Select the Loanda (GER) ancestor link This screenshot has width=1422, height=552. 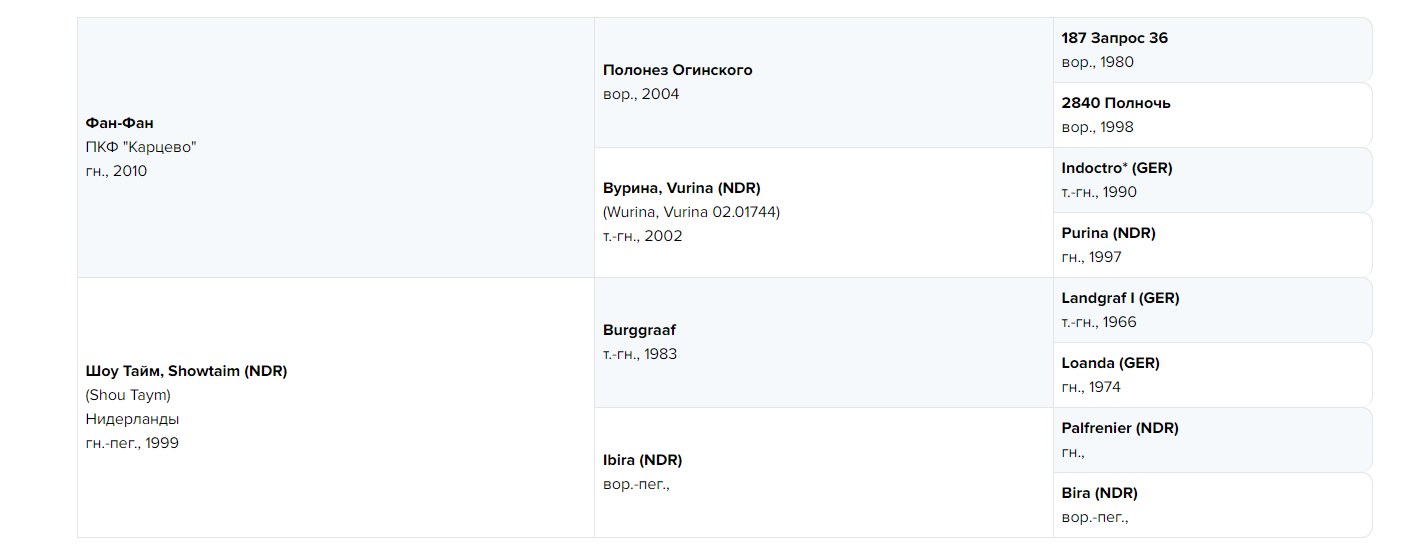1110,363
